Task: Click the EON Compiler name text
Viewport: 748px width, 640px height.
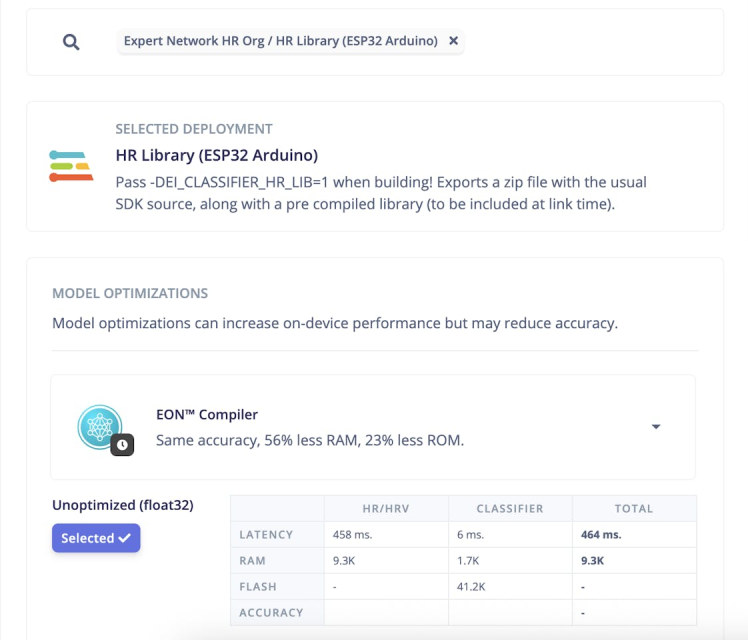Action: click(207, 414)
